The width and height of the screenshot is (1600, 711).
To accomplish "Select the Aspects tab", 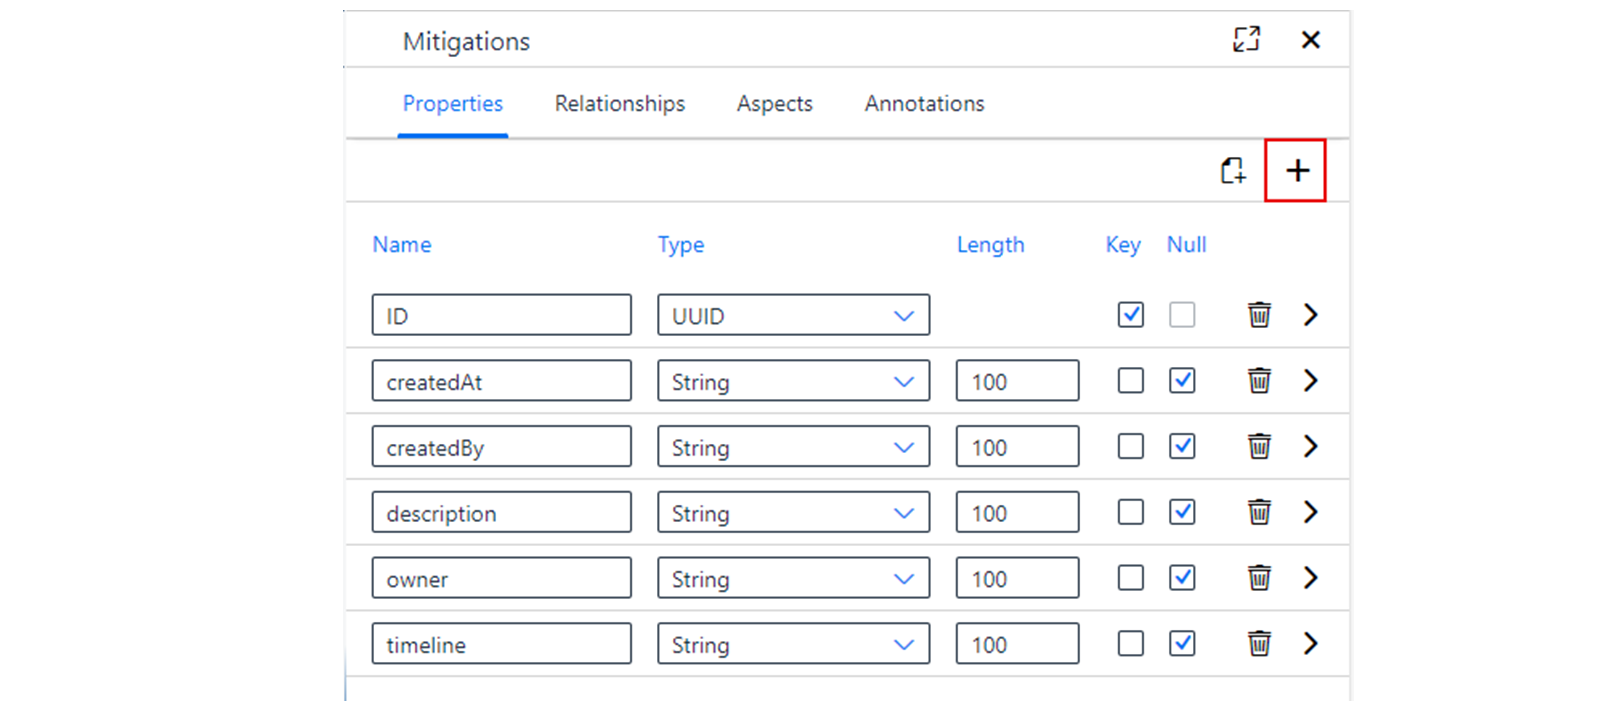I will pos(775,104).
